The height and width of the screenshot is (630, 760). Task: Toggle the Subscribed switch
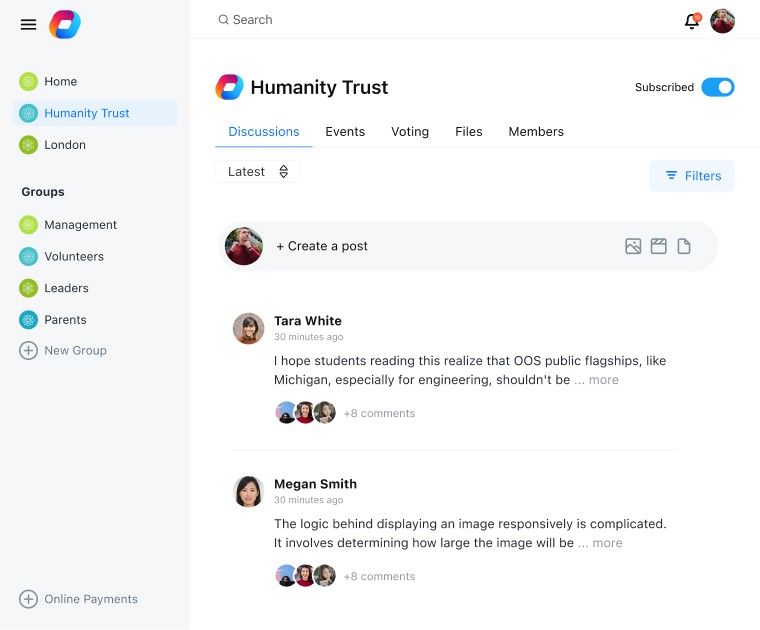(718, 87)
